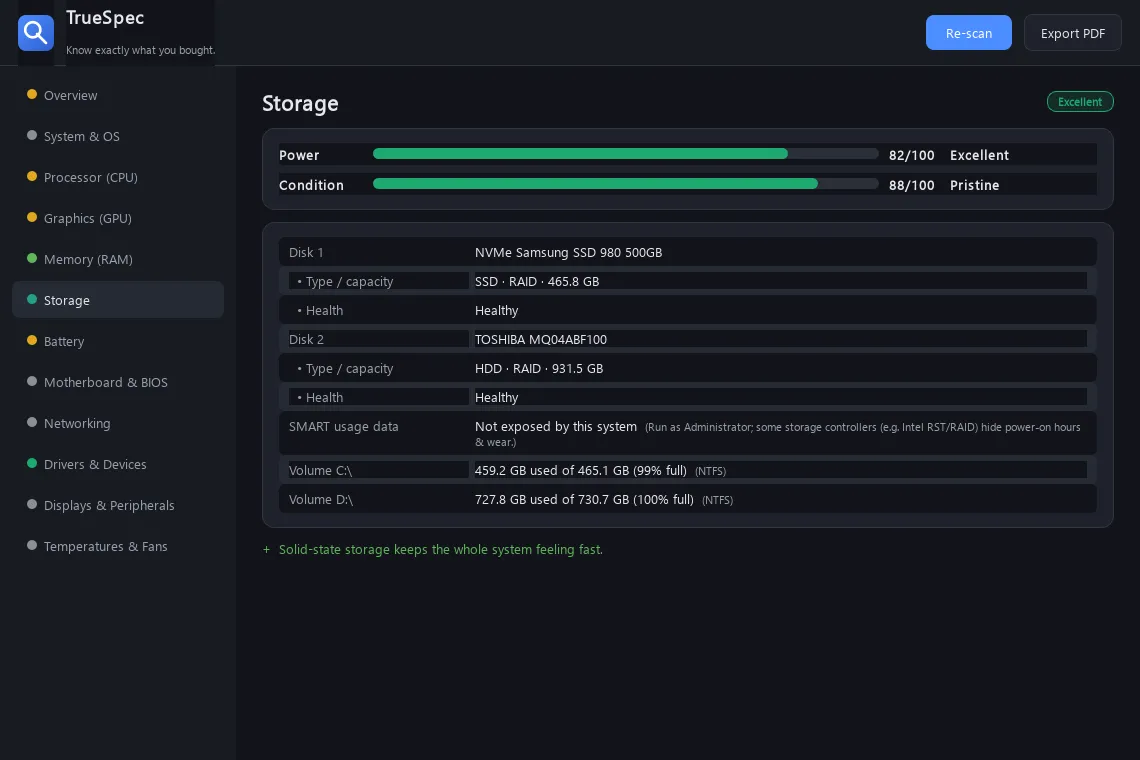Click TOSHIBA MQ04ABF100 disk name
Image resolution: width=1140 pixels, height=760 pixels.
point(540,339)
